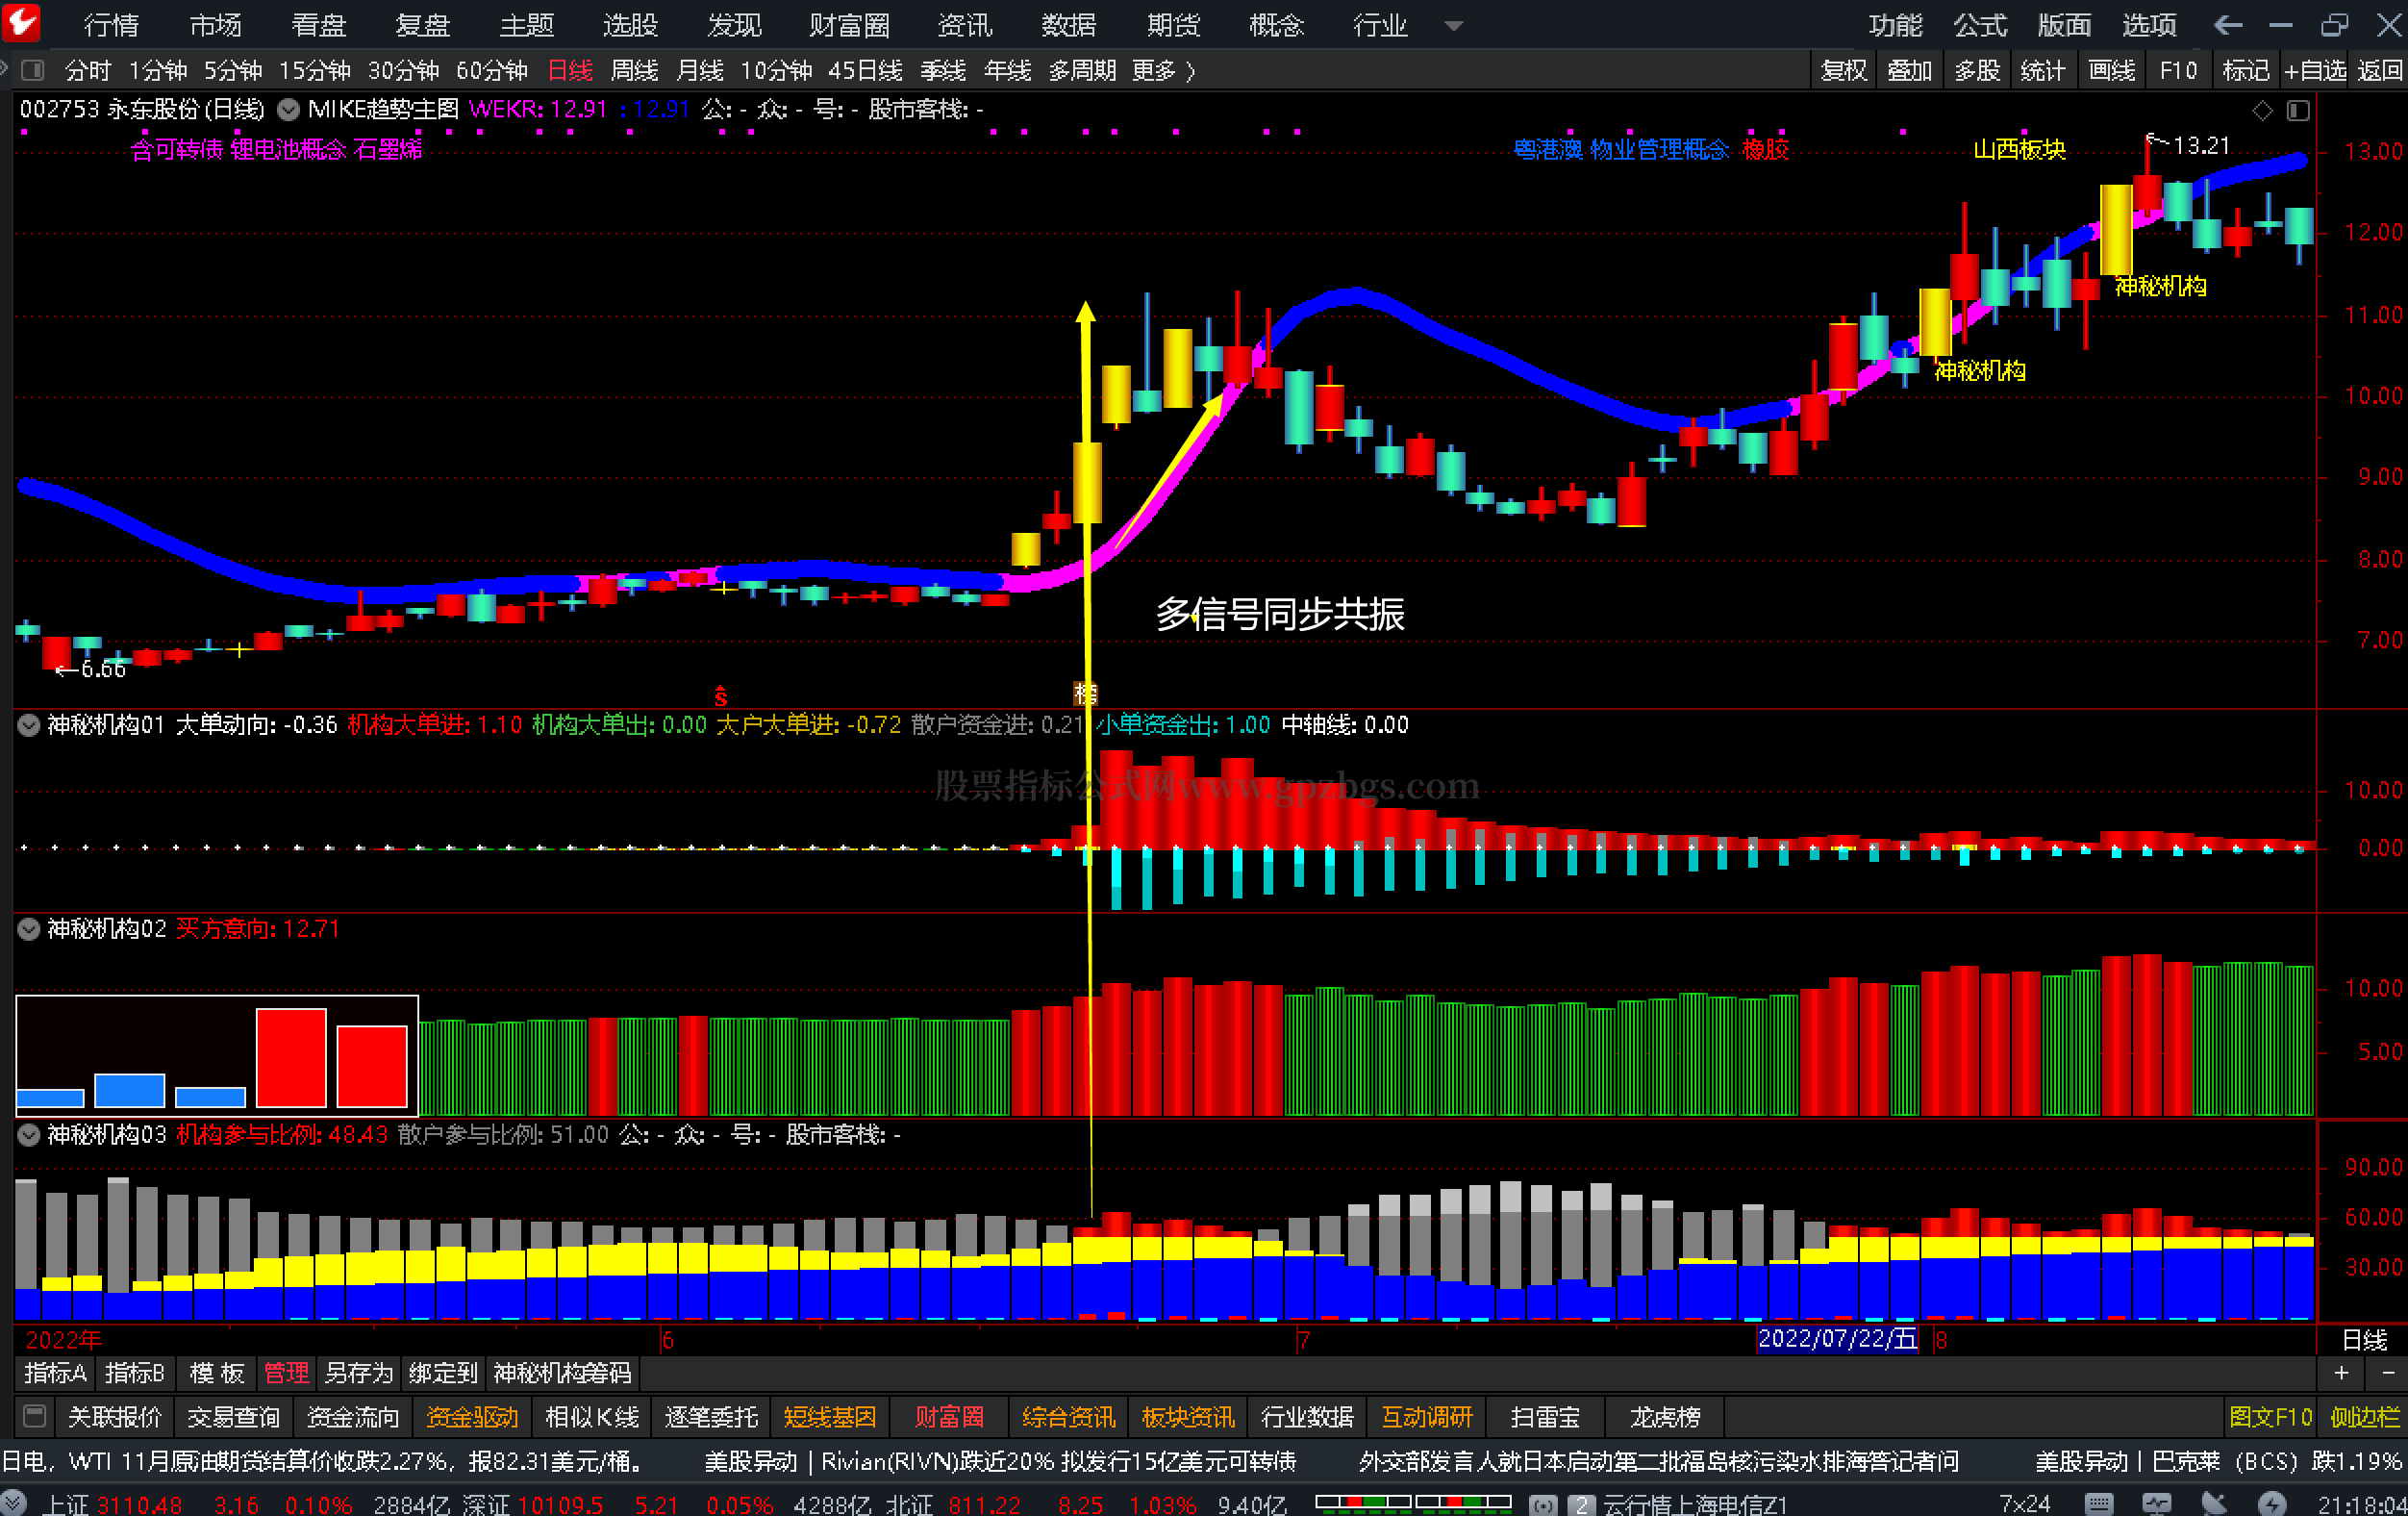Click the 上证 3110.48 index value
This screenshot has width=2408, height=1516.
click(113, 1504)
